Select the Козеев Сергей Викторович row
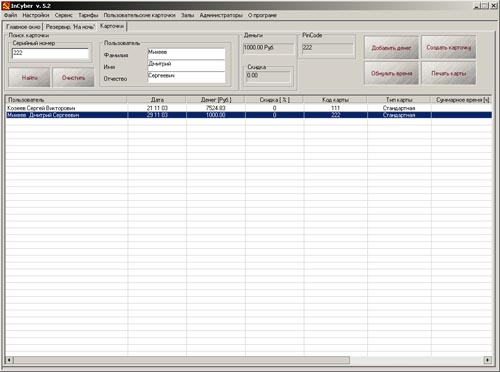 (249, 108)
